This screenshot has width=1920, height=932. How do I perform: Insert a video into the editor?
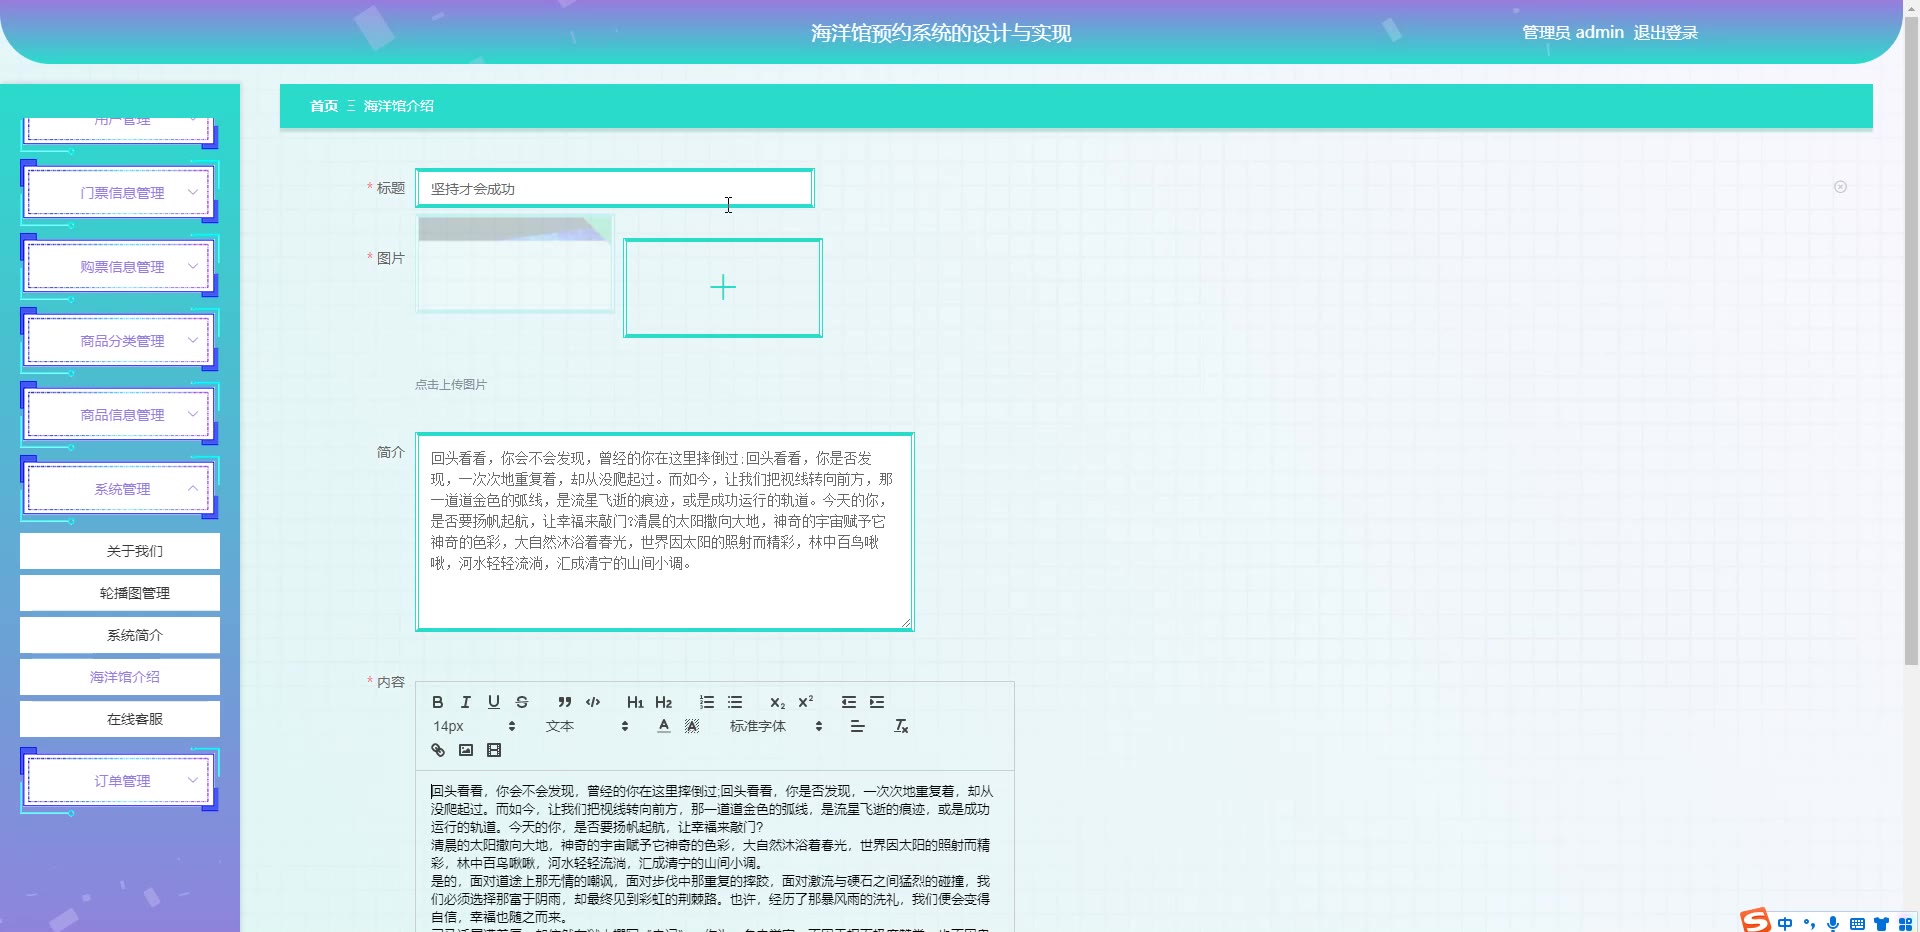[x=494, y=750]
